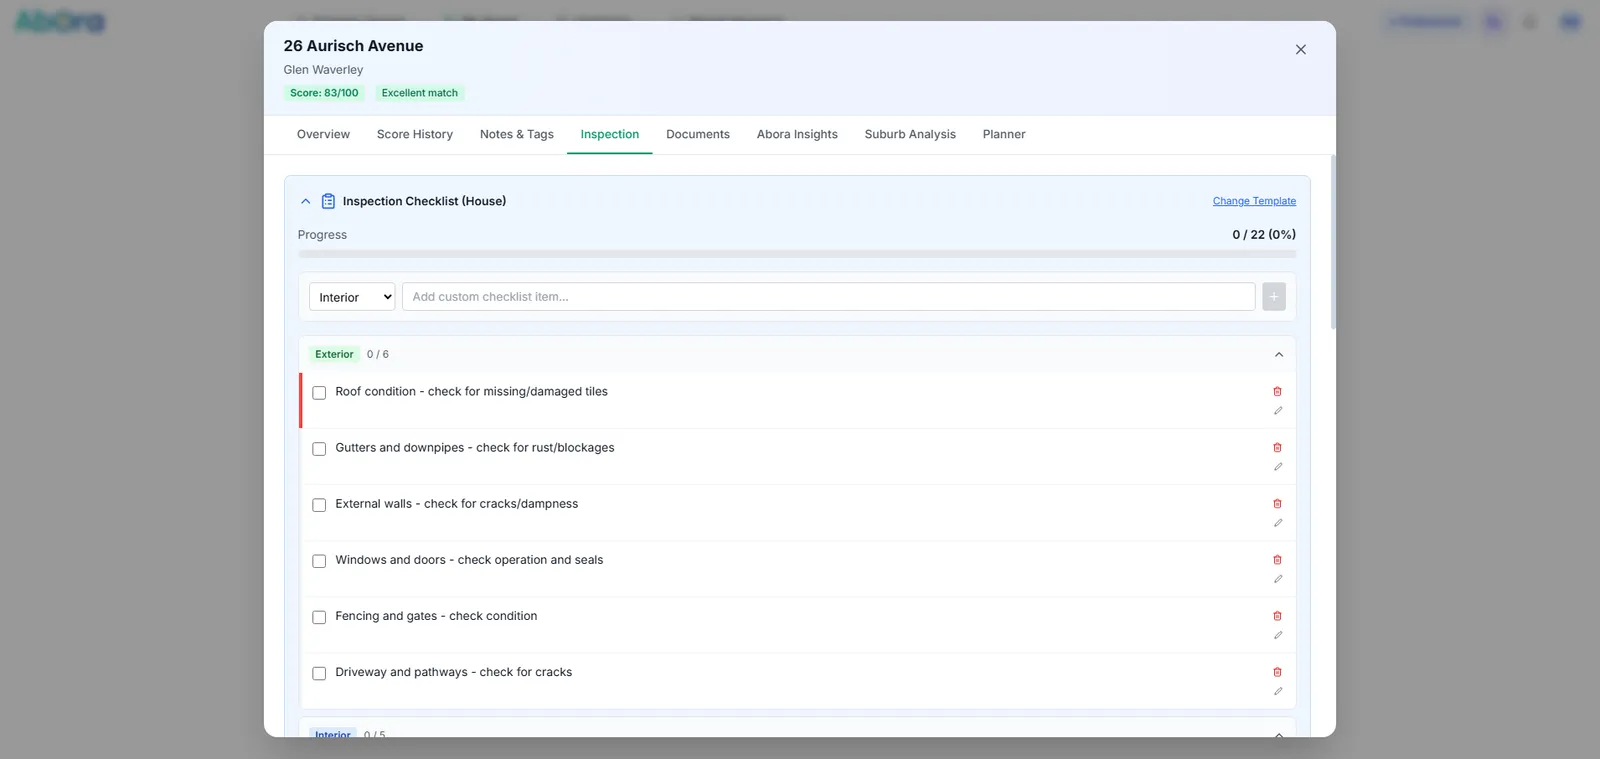Image resolution: width=1600 pixels, height=759 pixels.
Task: Delete the Fencing and gates item
Action: [x=1277, y=616]
